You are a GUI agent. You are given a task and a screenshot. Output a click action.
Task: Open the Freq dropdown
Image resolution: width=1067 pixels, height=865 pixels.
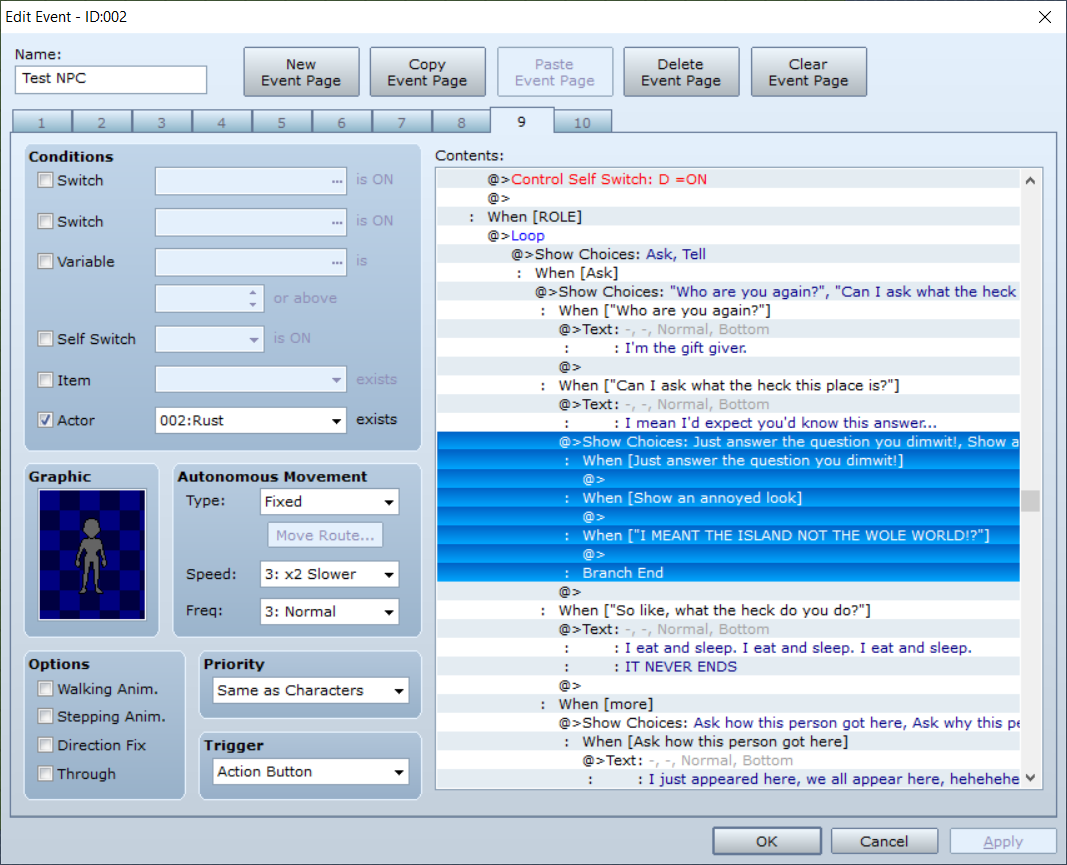(x=329, y=611)
